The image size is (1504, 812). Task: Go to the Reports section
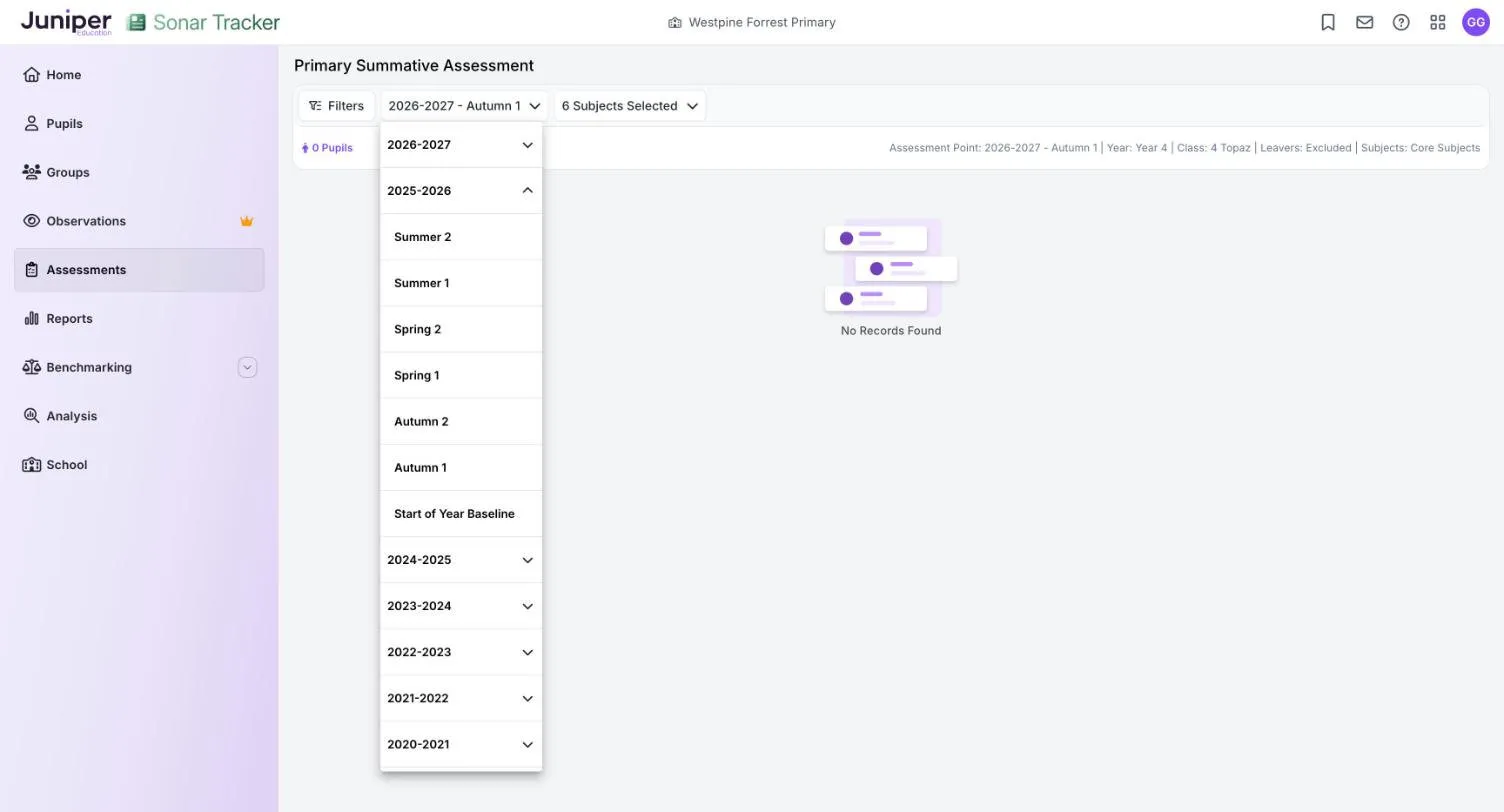pos(139,318)
